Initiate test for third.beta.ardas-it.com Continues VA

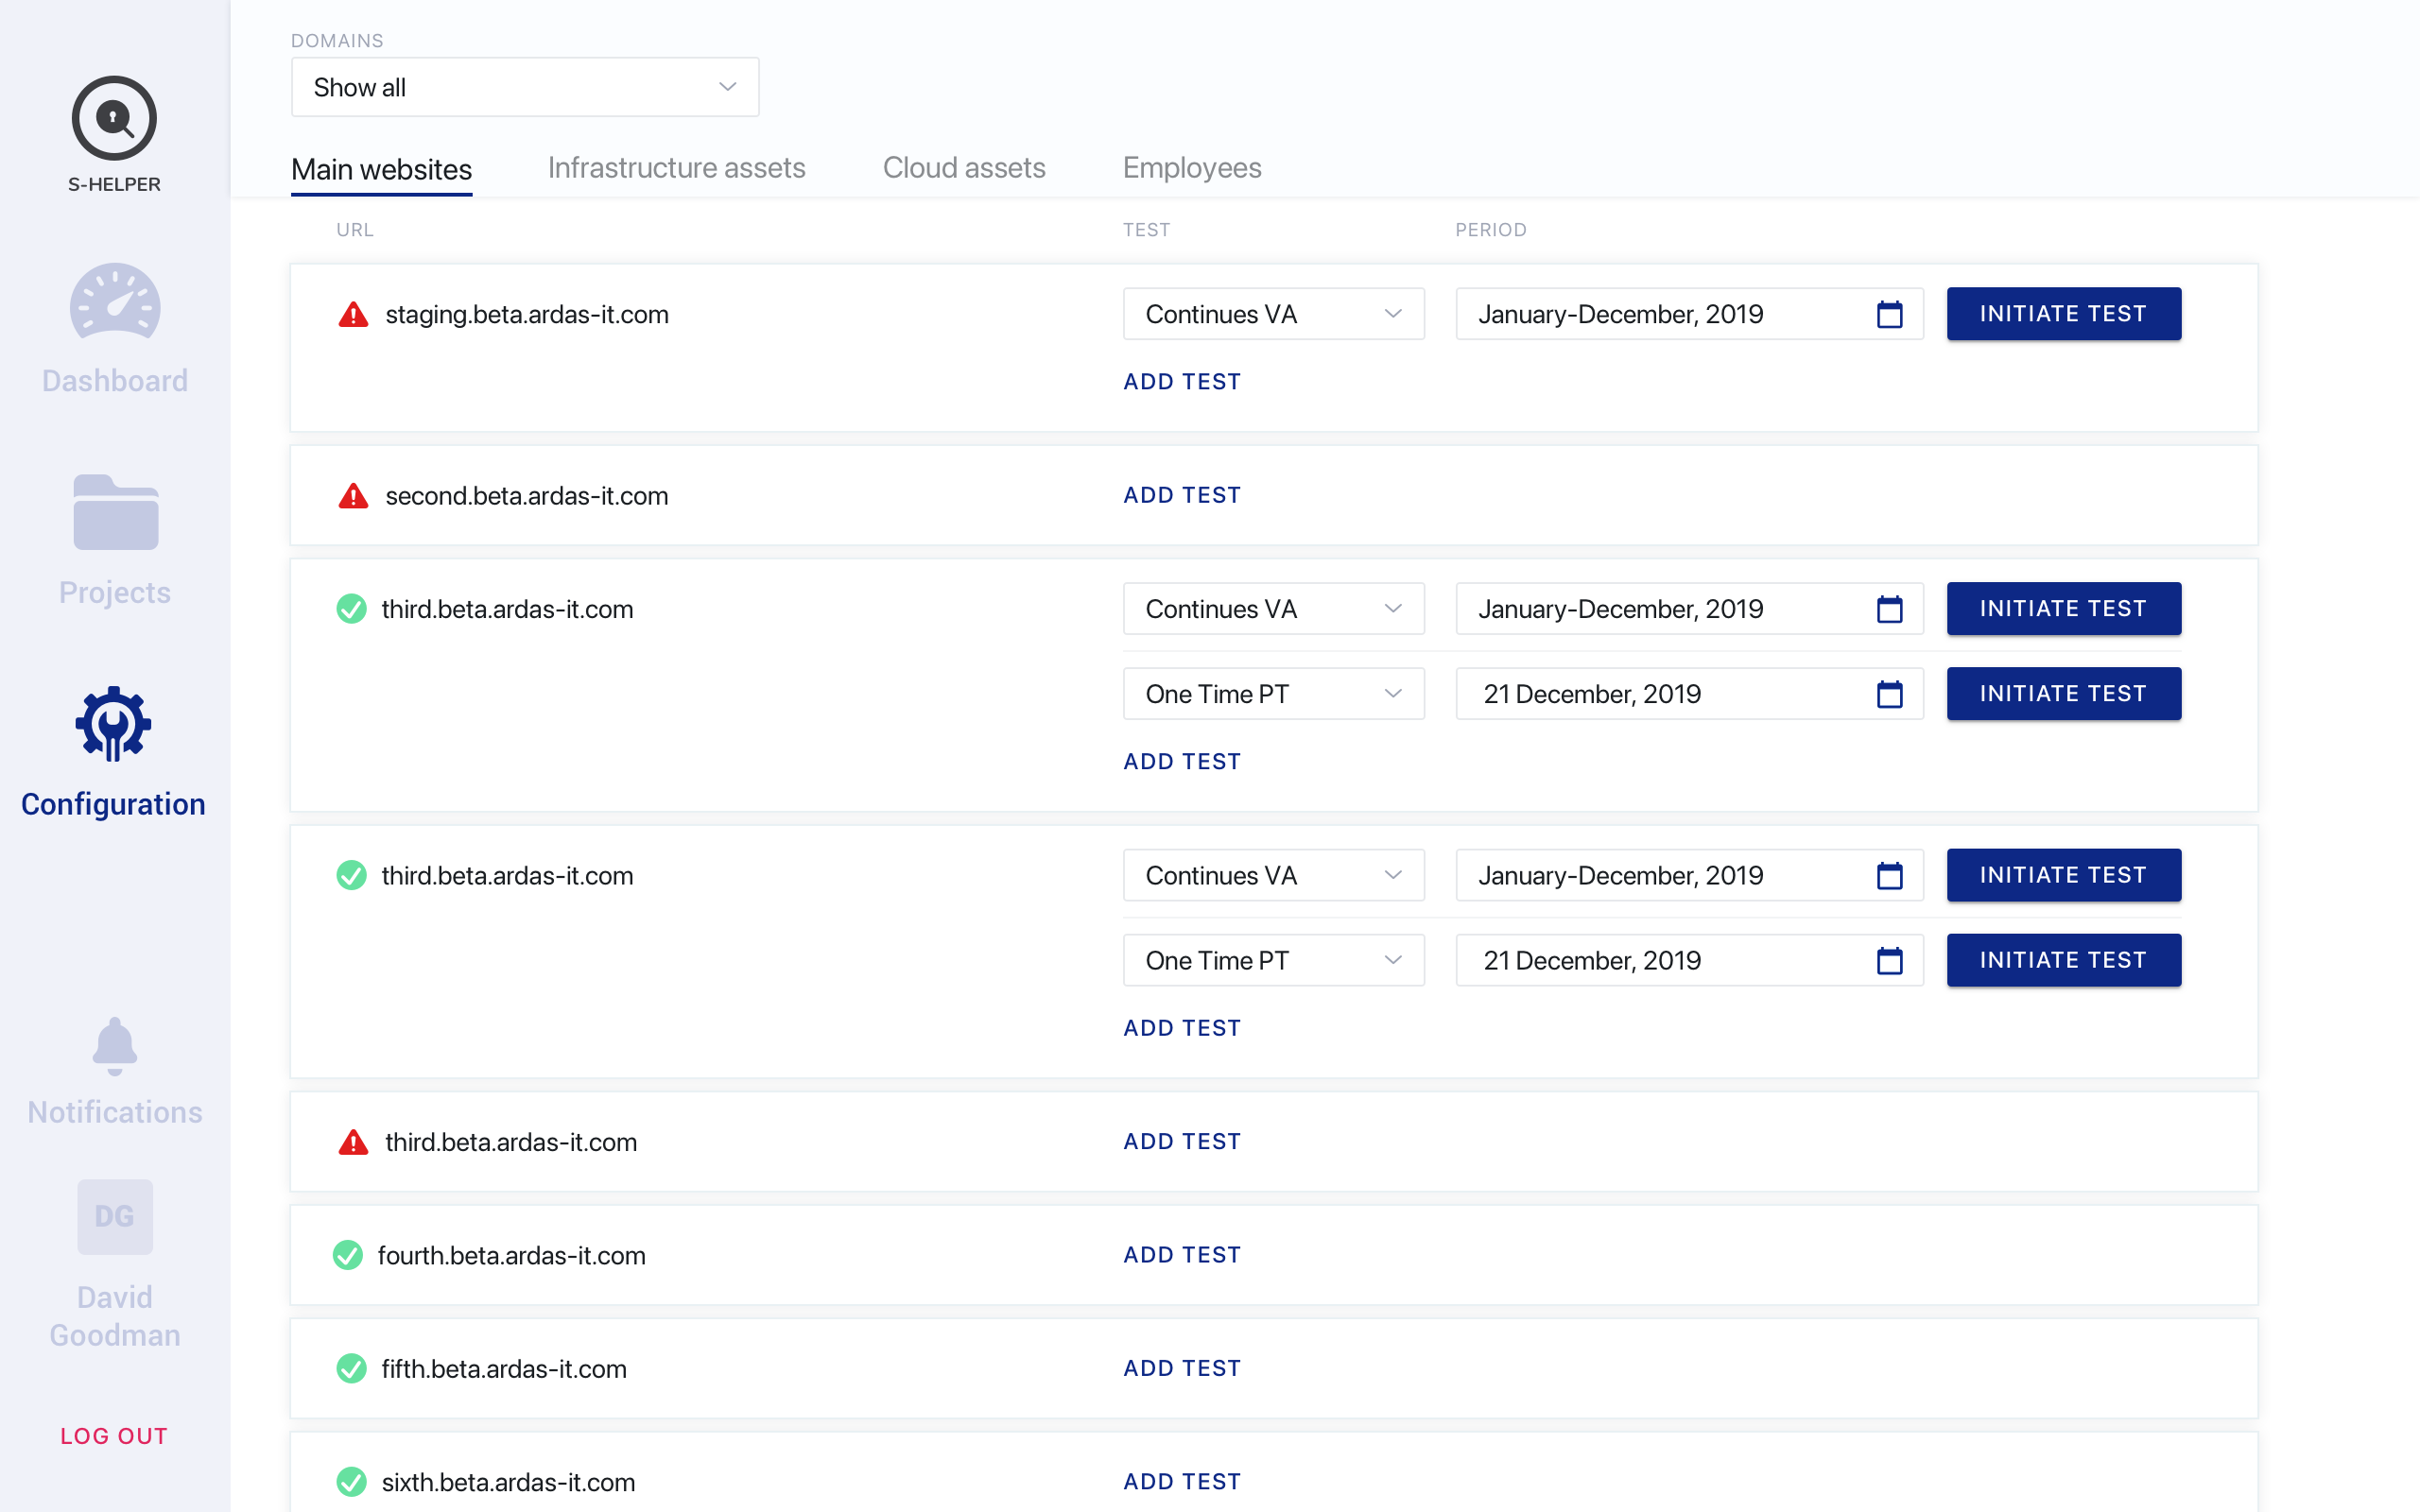click(x=2063, y=608)
